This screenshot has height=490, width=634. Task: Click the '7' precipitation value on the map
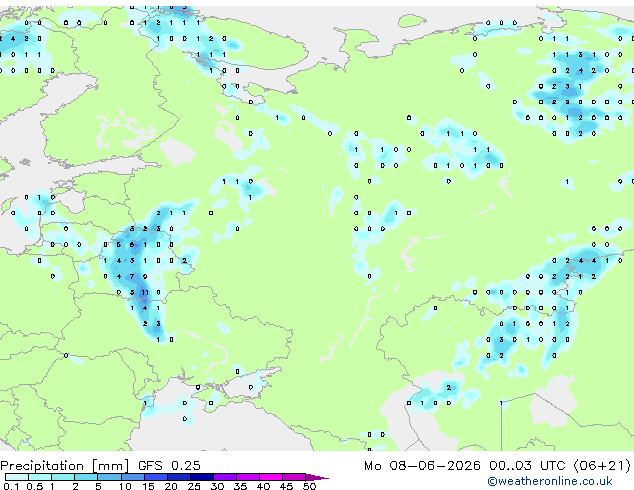[x=132, y=277]
